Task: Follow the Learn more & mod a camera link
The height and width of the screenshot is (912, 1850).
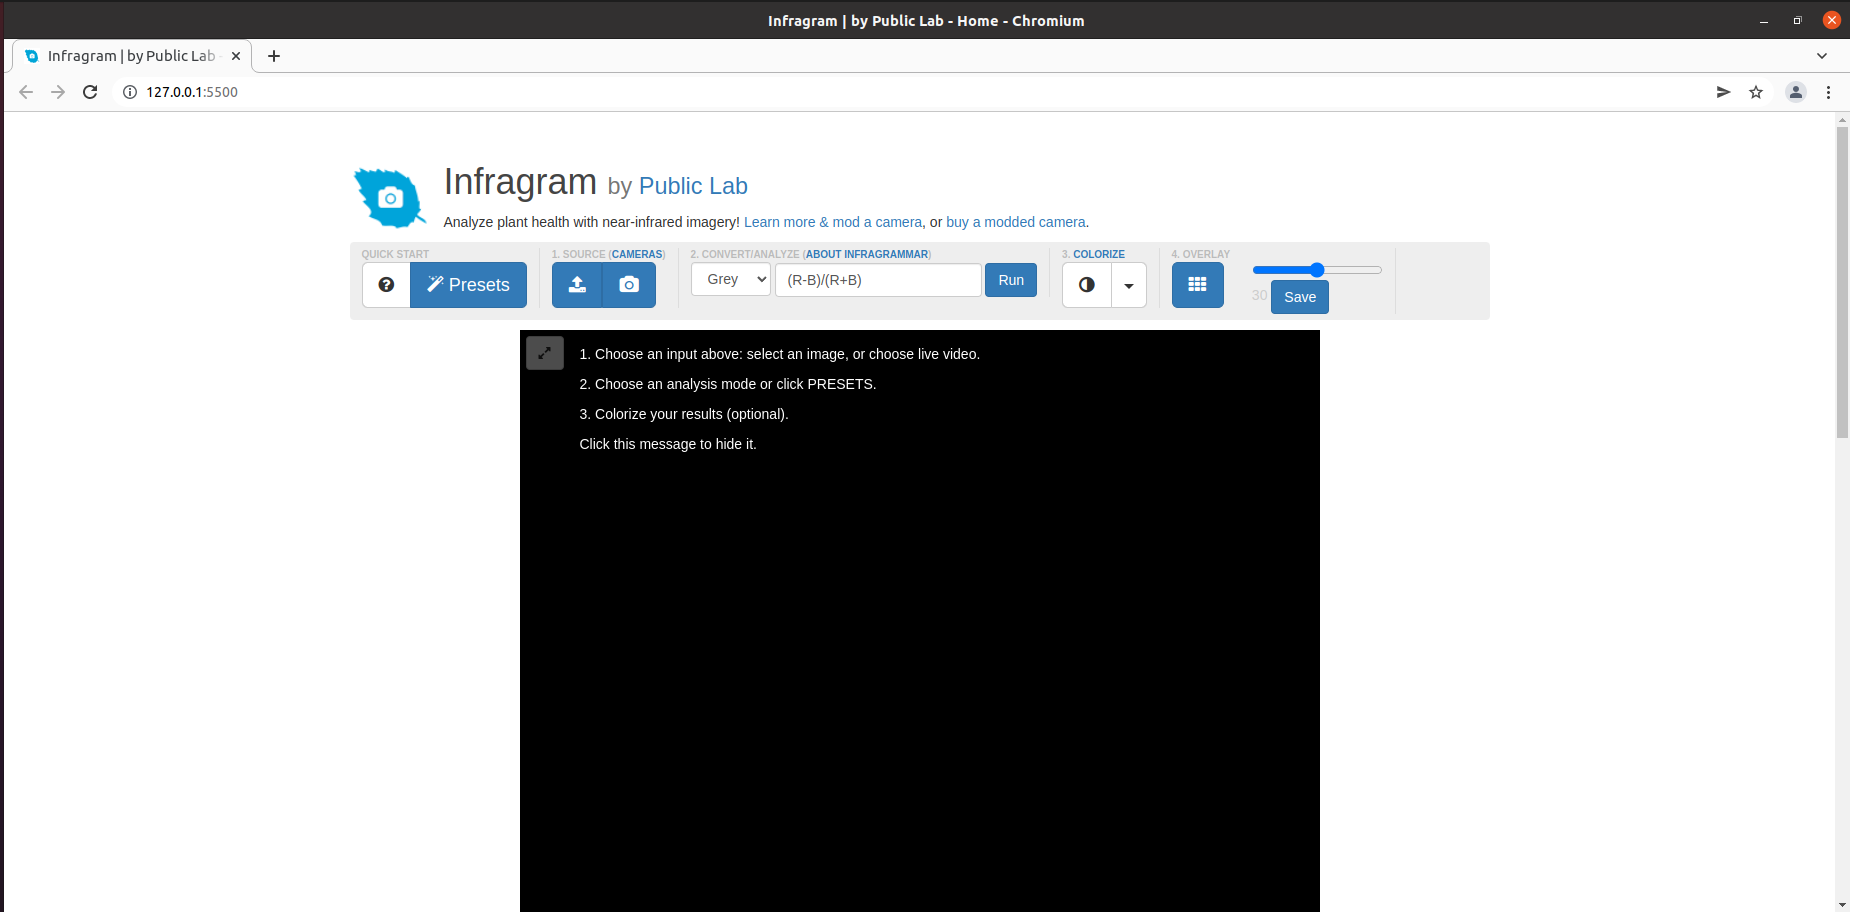Action: [x=833, y=222]
